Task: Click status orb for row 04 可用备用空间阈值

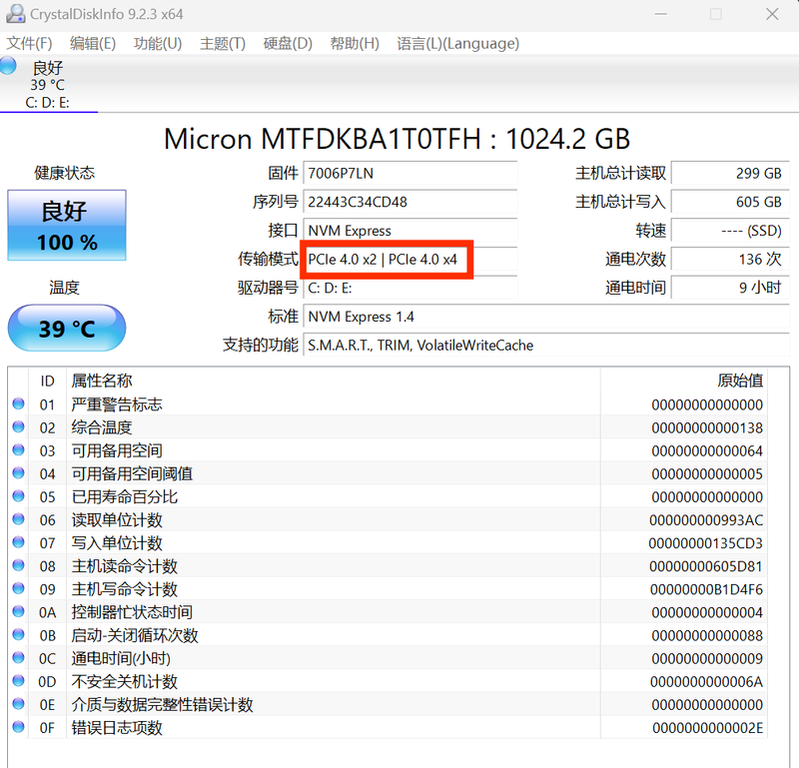Action: click(x=18, y=473)
